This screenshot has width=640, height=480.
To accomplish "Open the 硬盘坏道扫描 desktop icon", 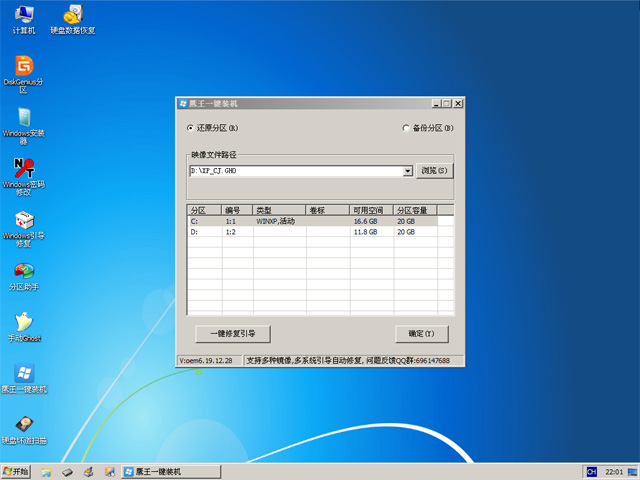I will click(x=23, y=425).
